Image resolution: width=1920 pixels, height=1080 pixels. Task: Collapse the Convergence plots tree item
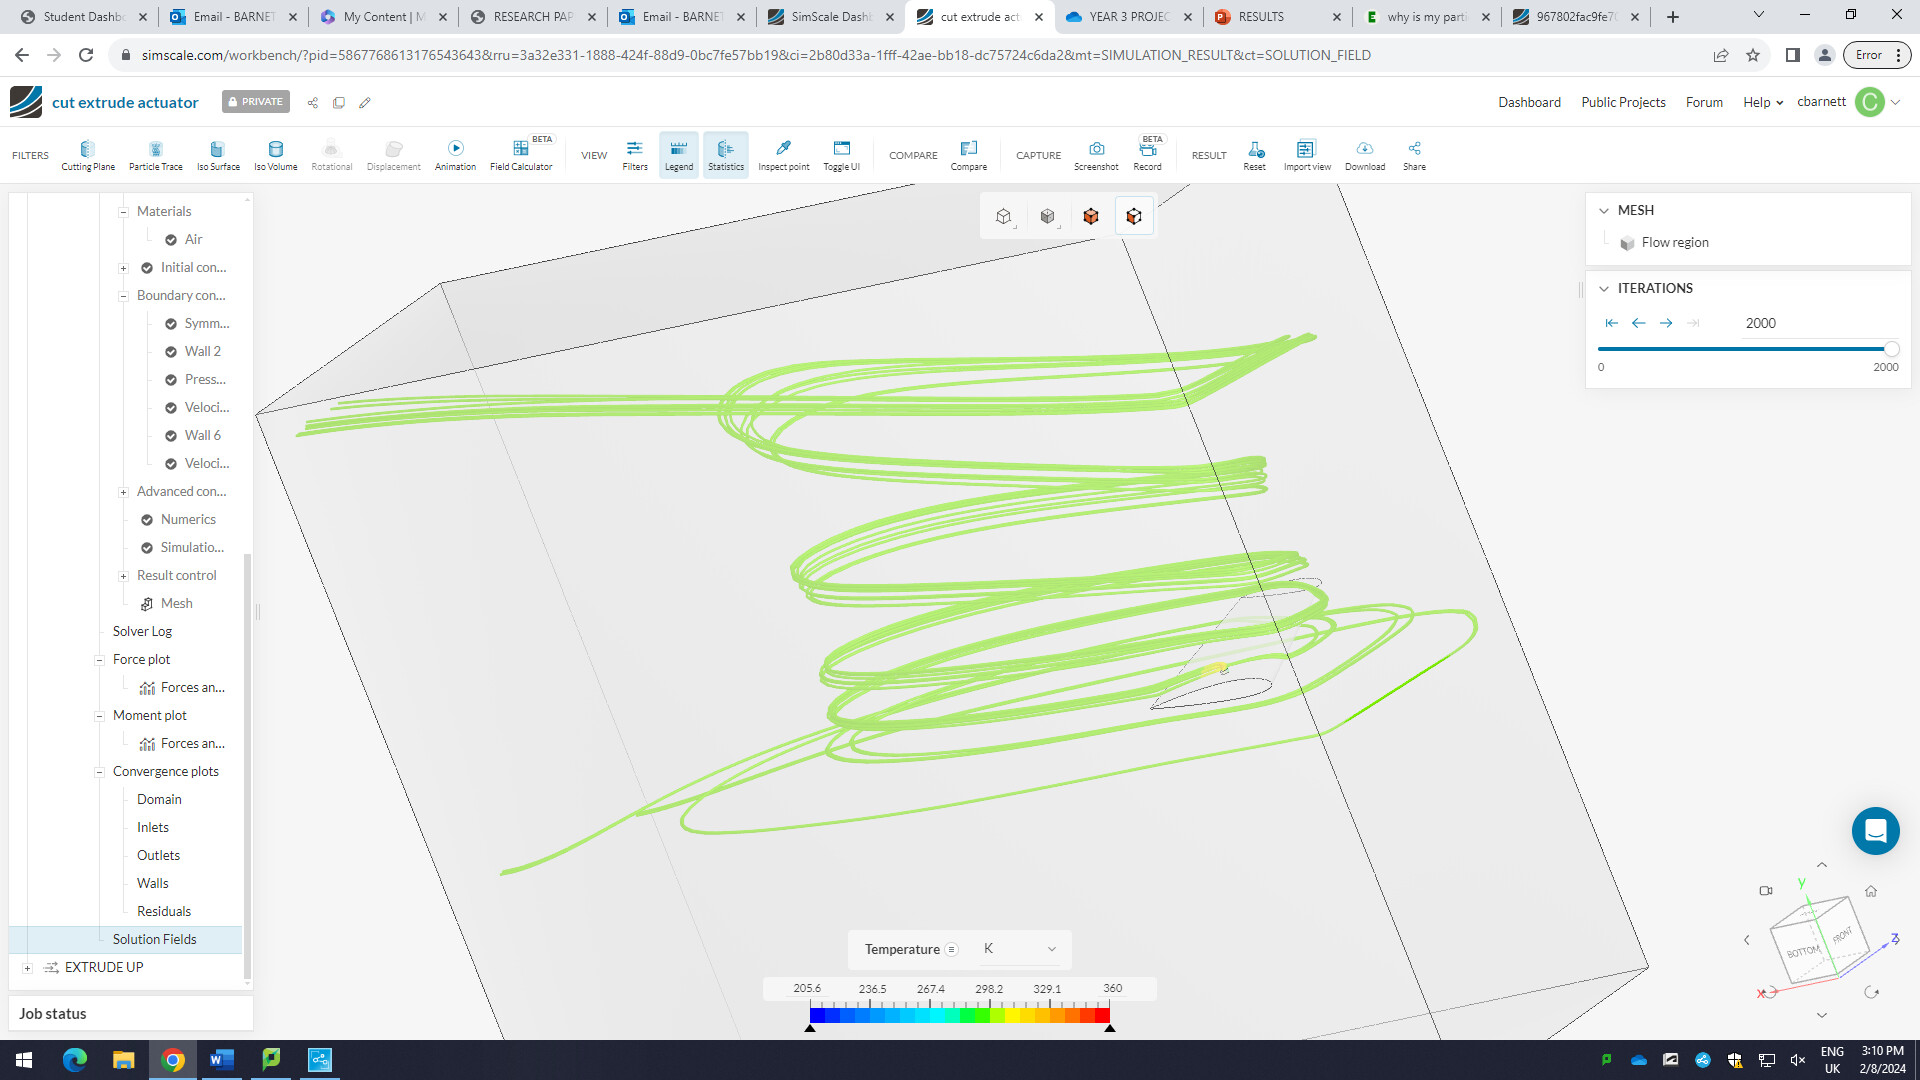coord(100,771)
